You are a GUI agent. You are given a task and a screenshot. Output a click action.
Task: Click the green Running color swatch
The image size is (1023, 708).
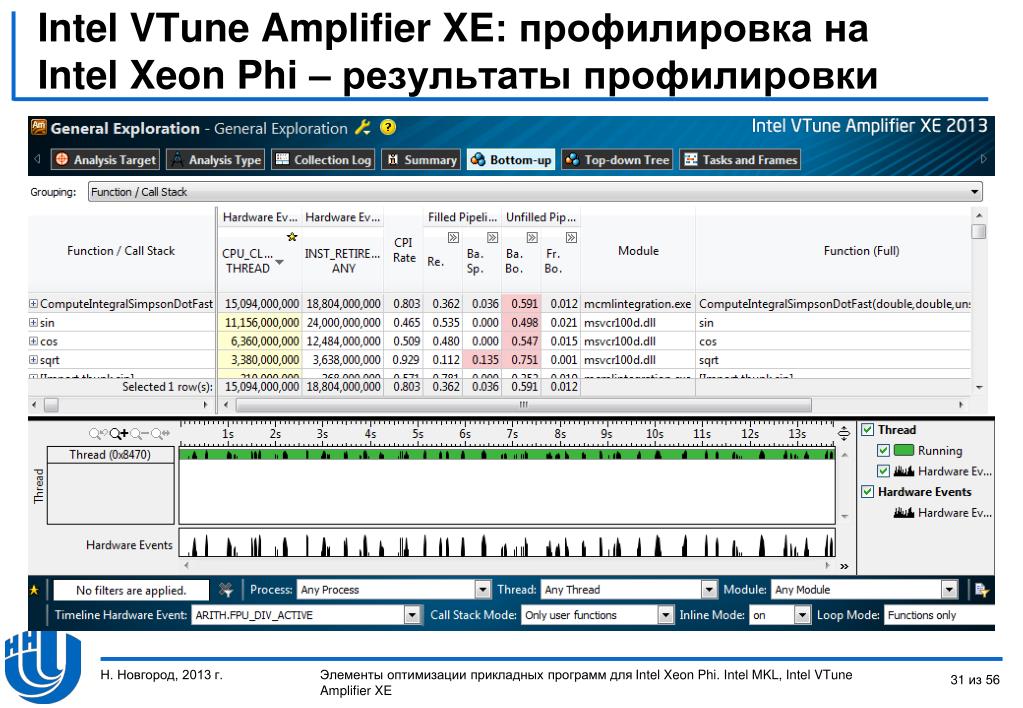coord(904,450)
